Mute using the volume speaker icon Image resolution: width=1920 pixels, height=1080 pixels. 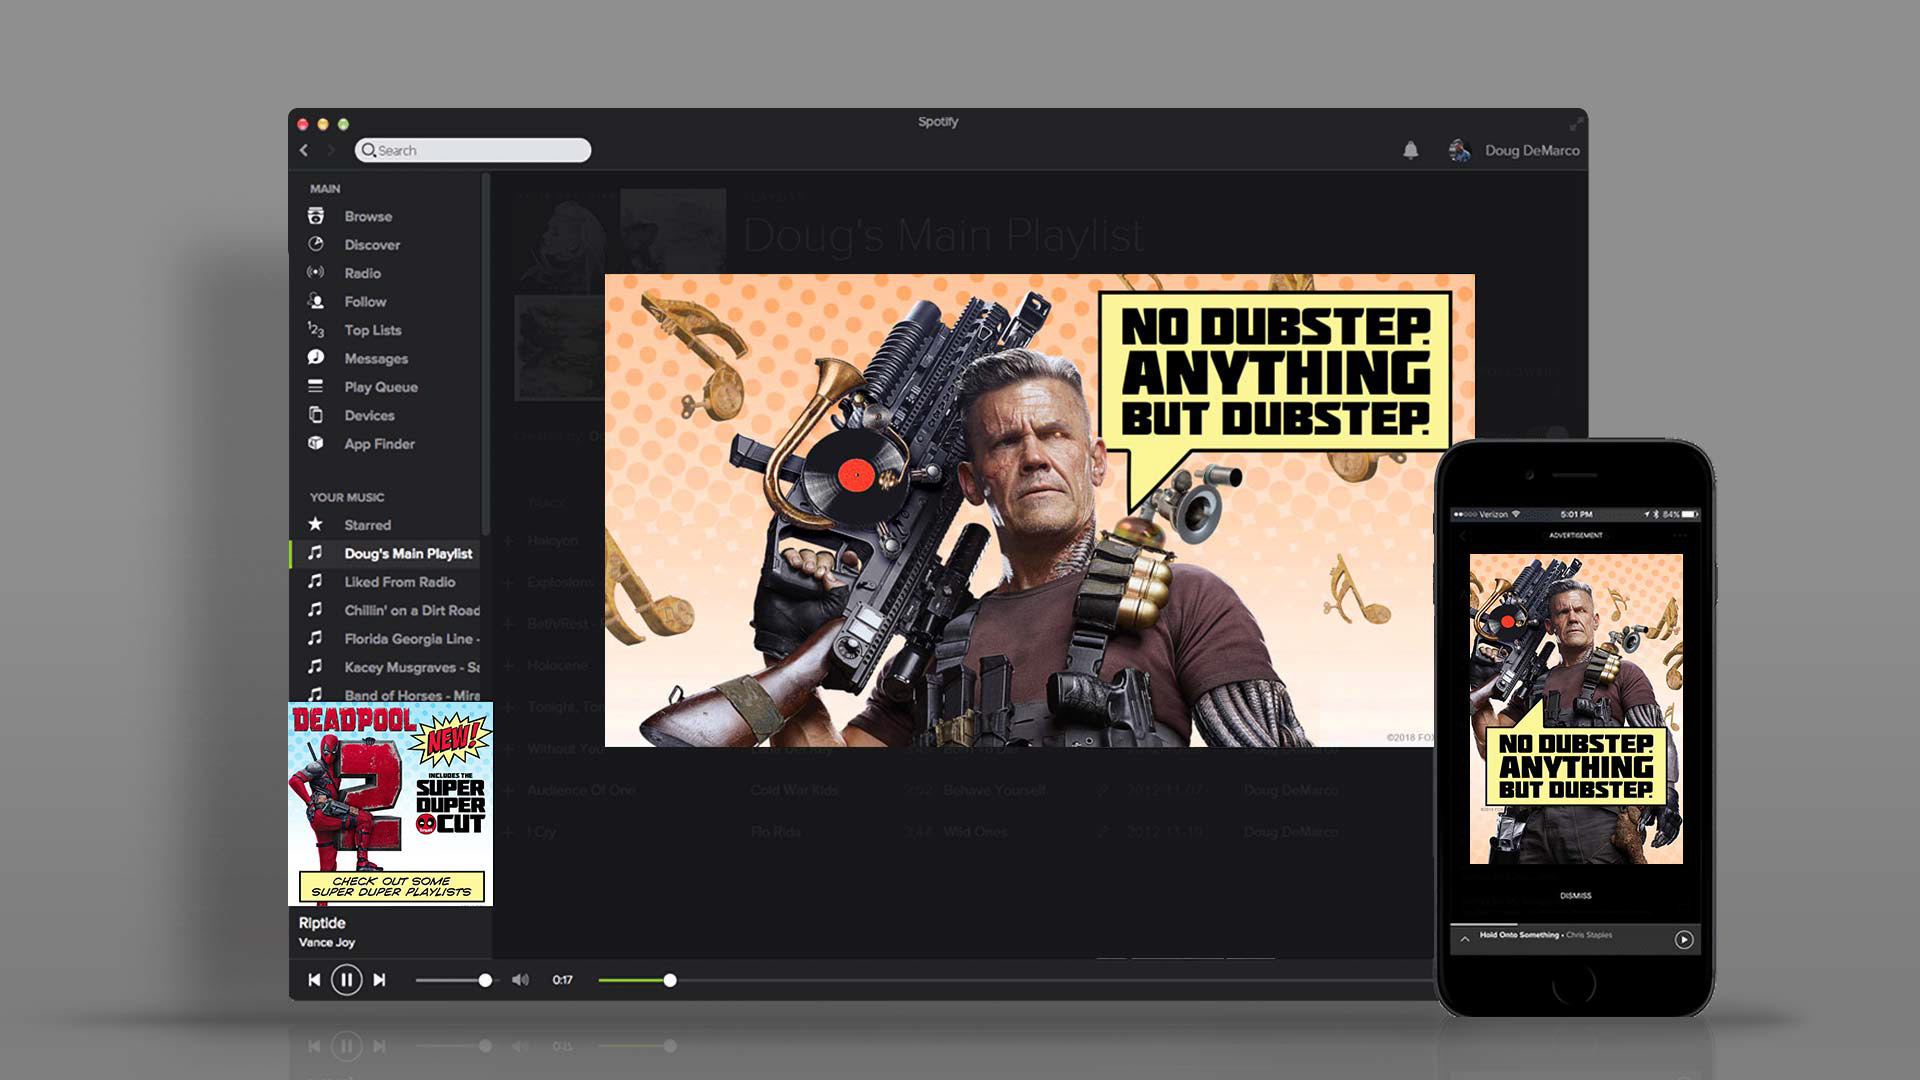pyautogui.click(x=520, y=980)
